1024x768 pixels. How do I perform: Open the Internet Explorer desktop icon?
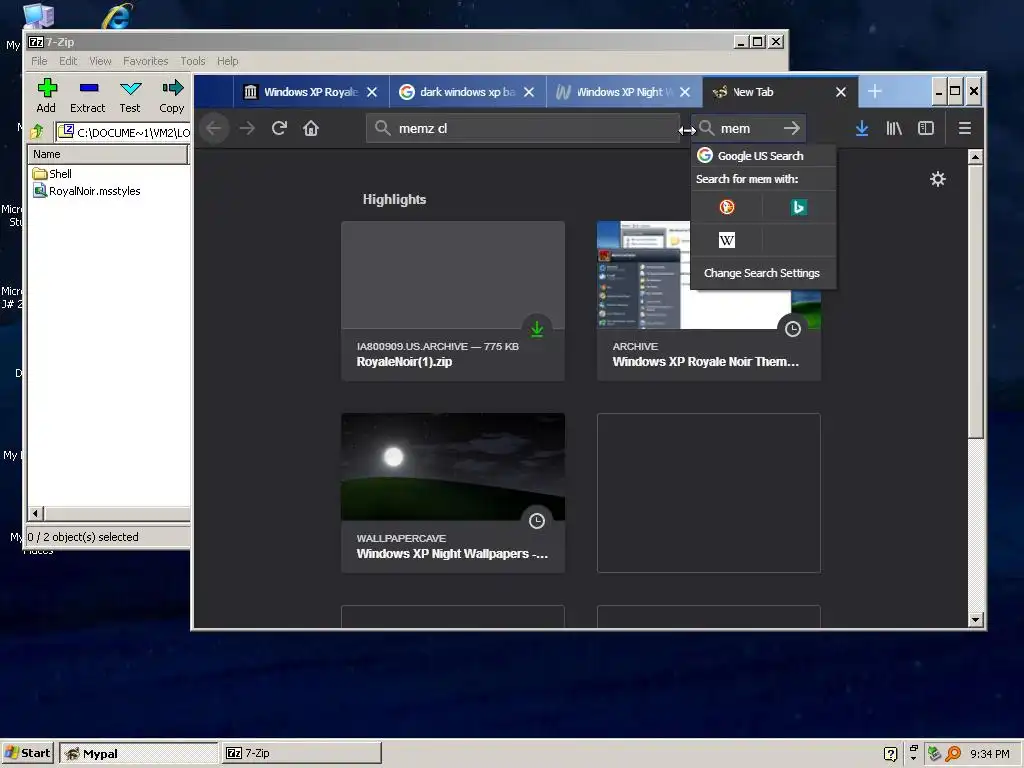point(117,16)
